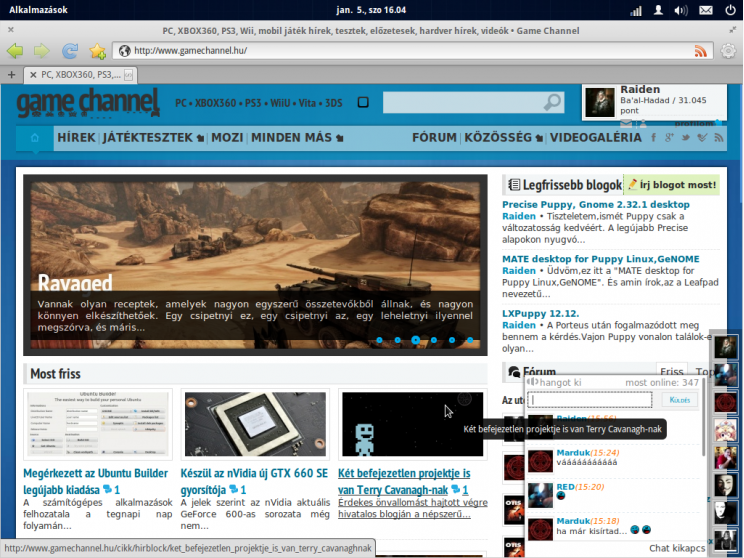Bookmark the page with the star icon

[97, 51]
